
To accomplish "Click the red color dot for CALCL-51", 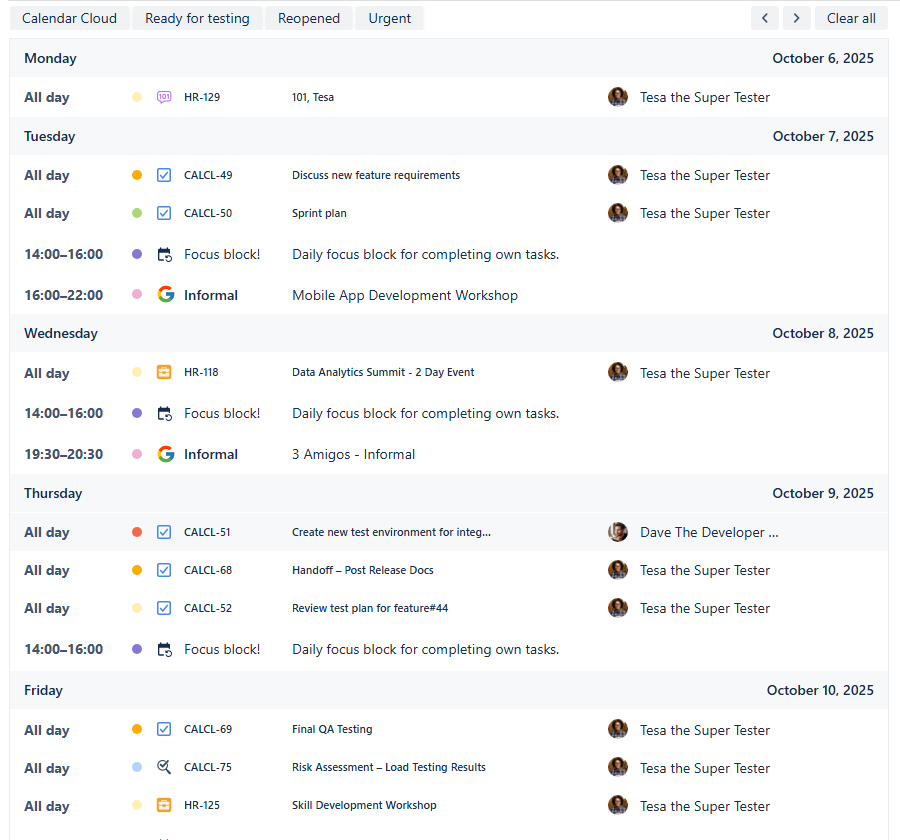I will point(137,532).
